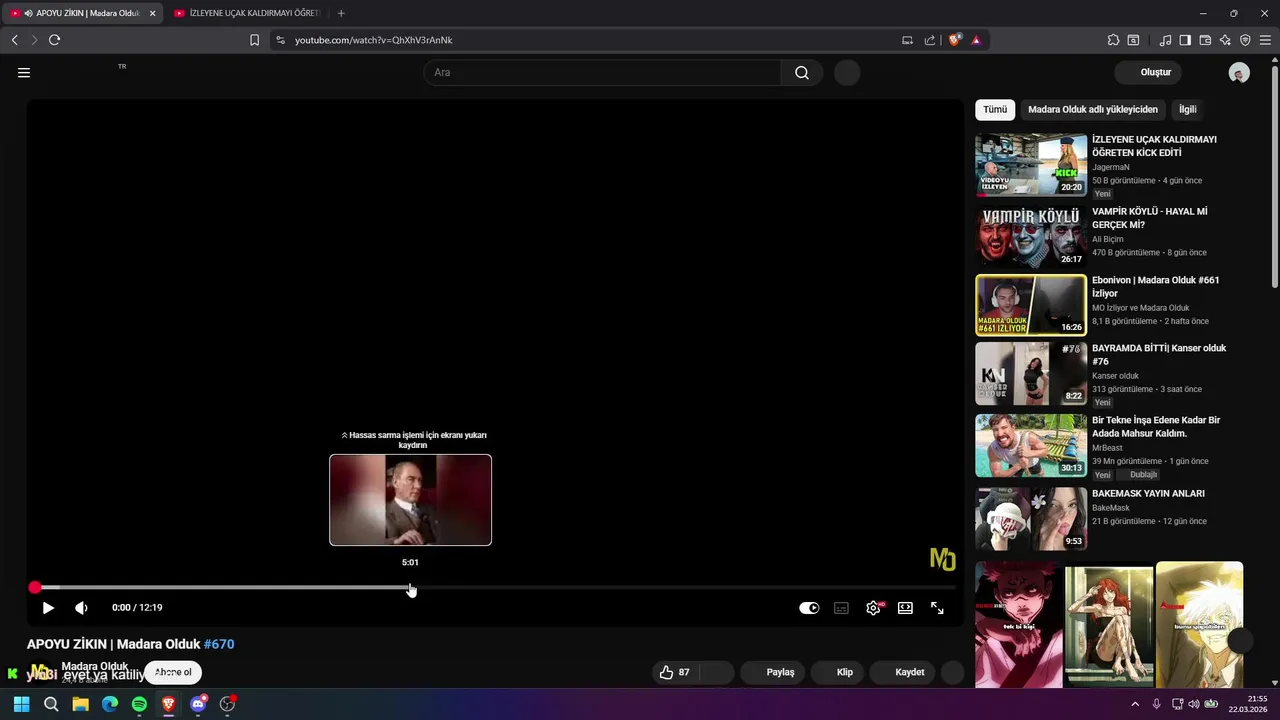The image size is (1280, 720).
Task: Go back with the browser back arrow
Action: [x=15, y=40]
